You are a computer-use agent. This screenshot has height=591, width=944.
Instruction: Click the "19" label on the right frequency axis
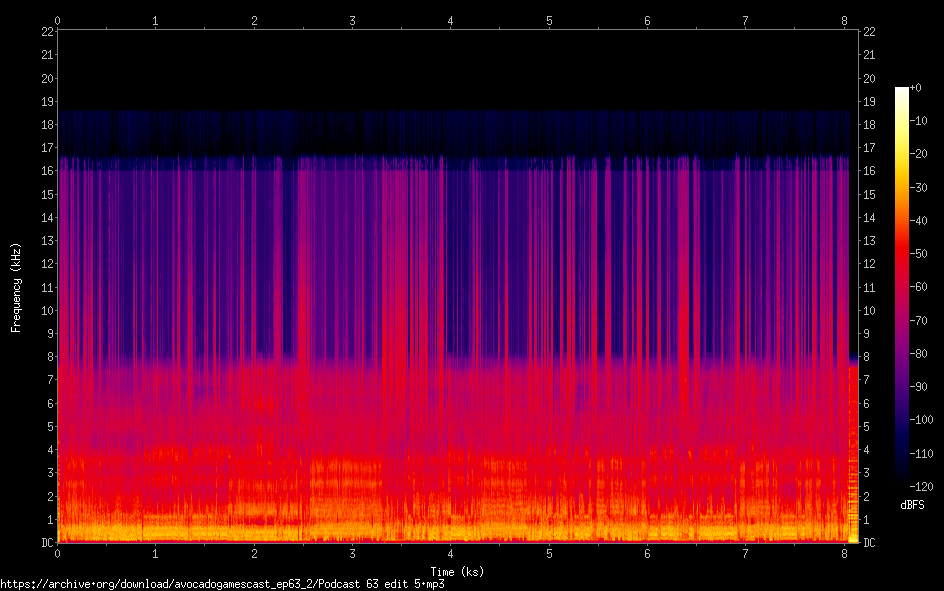869,102
